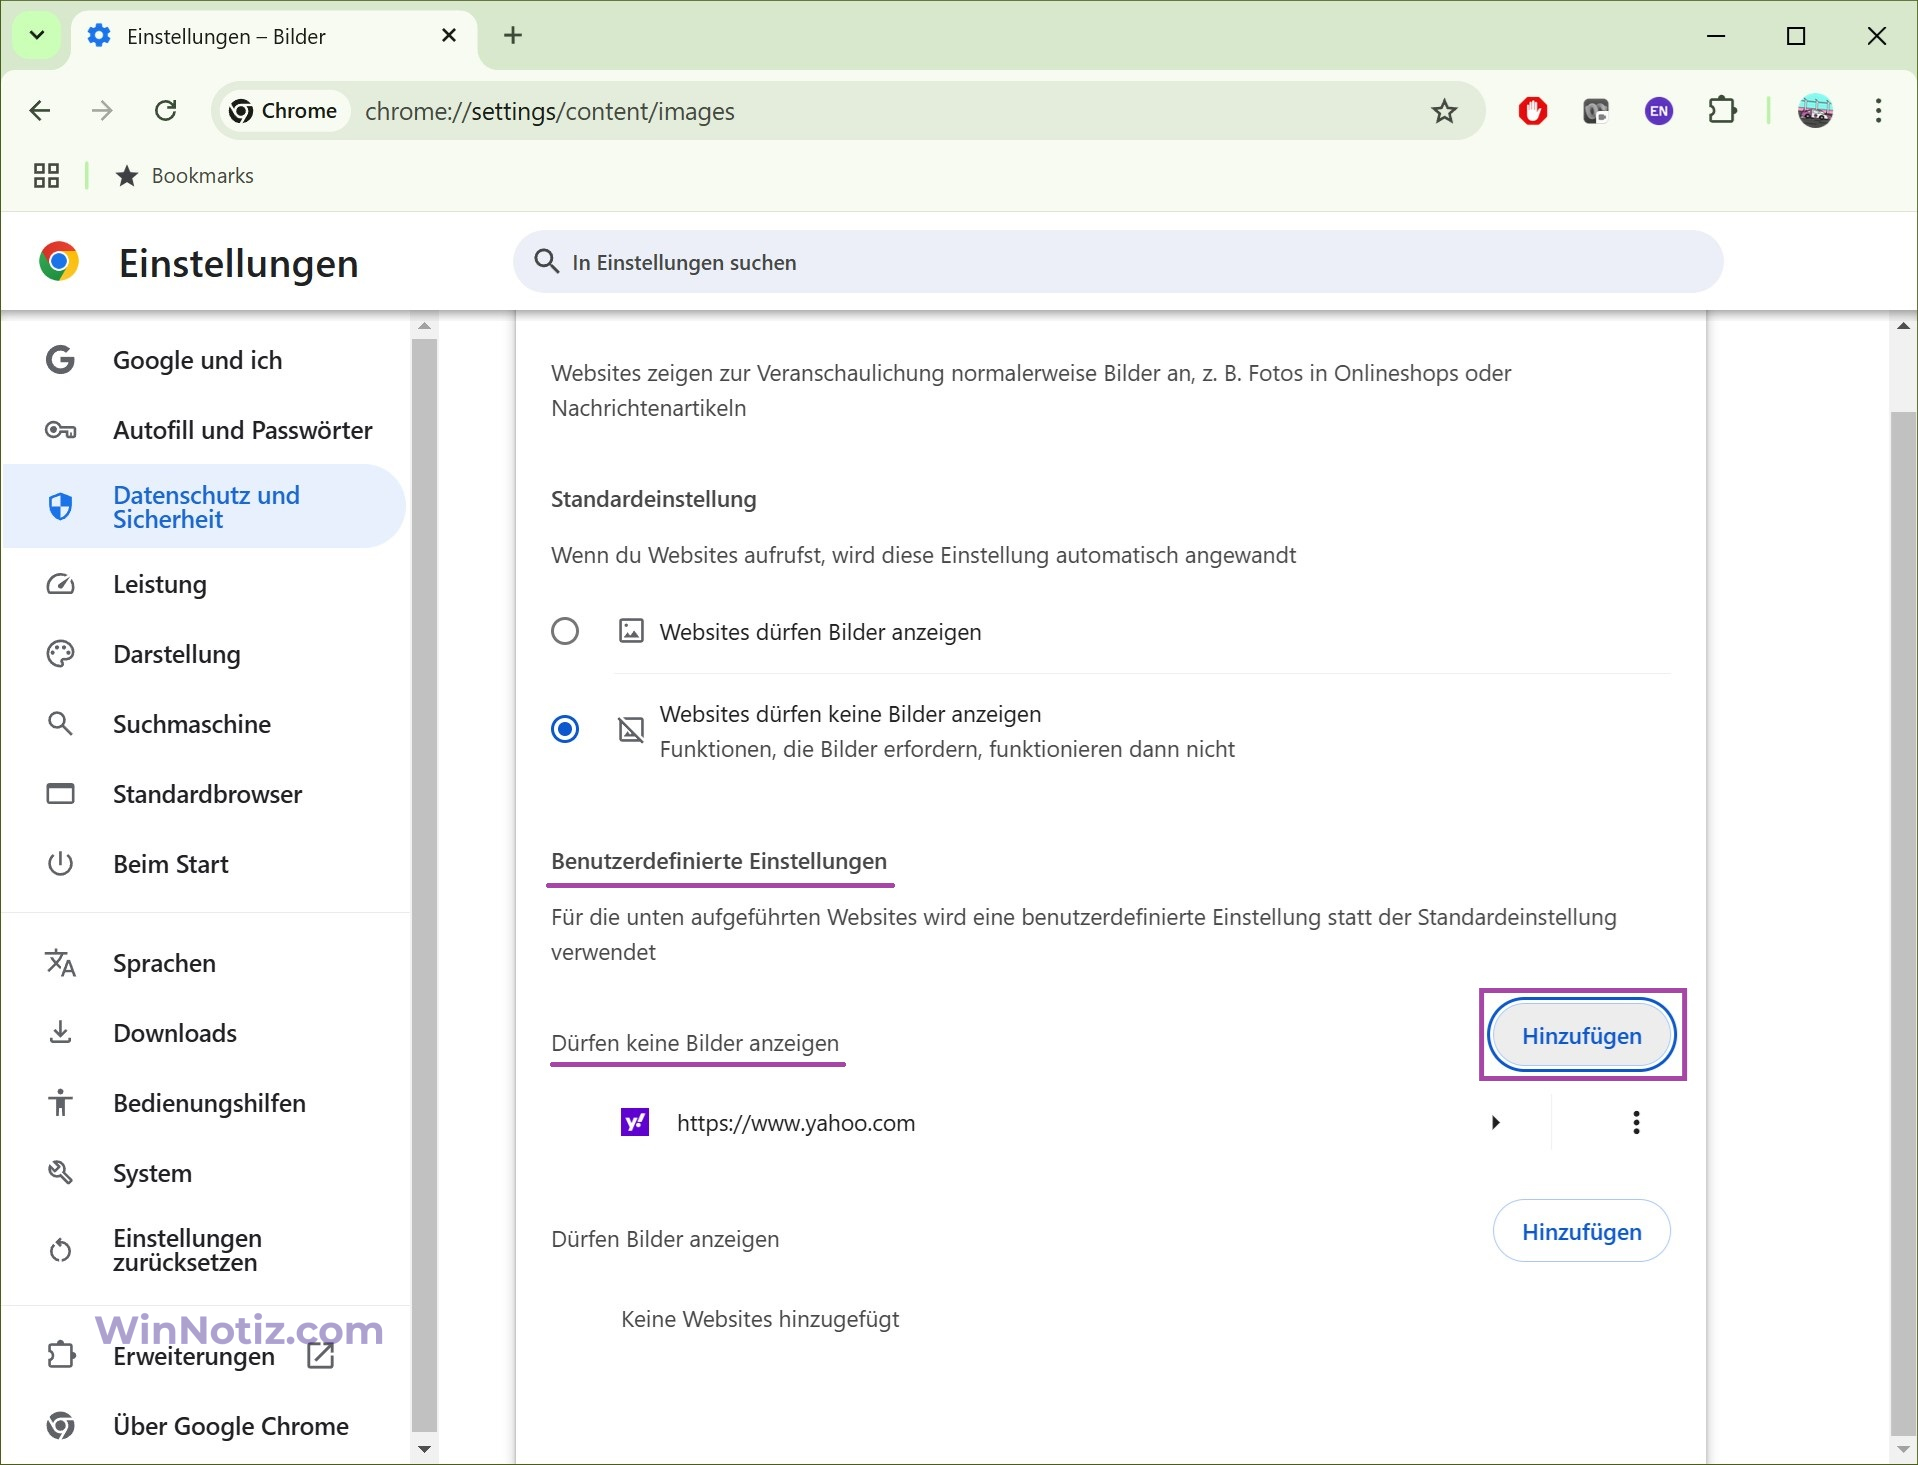Image resolution: width=1918 pixels, height=1465 pixels.
Task: Open the red ad blocker extension
Action: pyautogui.click(x=1532, y=111)
